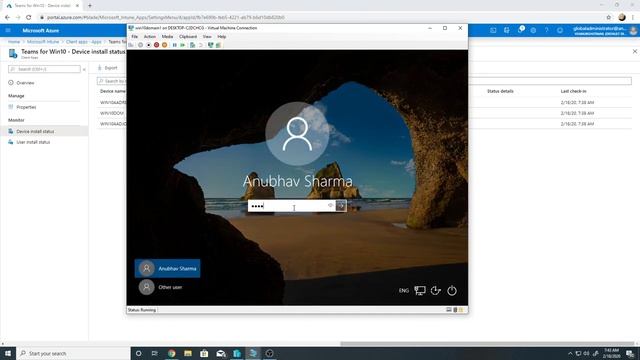Pause the virtual machine from toolbar
640x360 pixels.
pos(175,45)
